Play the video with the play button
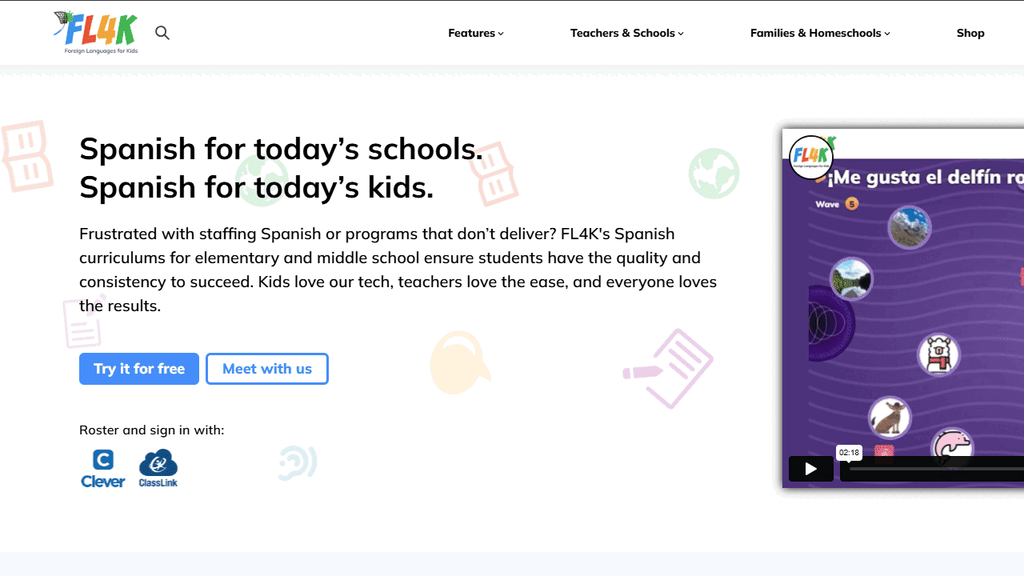Screen dimensions: 1024x576 pos(810,469)
